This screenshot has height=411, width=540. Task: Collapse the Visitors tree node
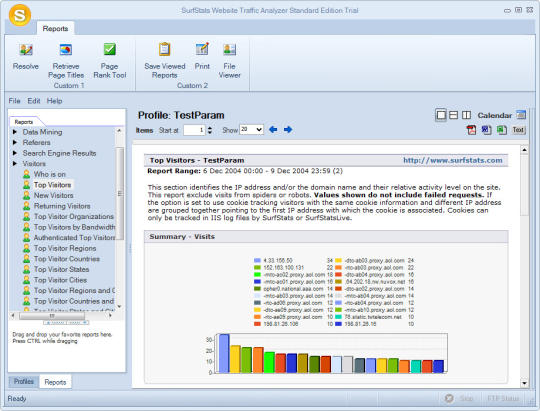pos(15,164)
